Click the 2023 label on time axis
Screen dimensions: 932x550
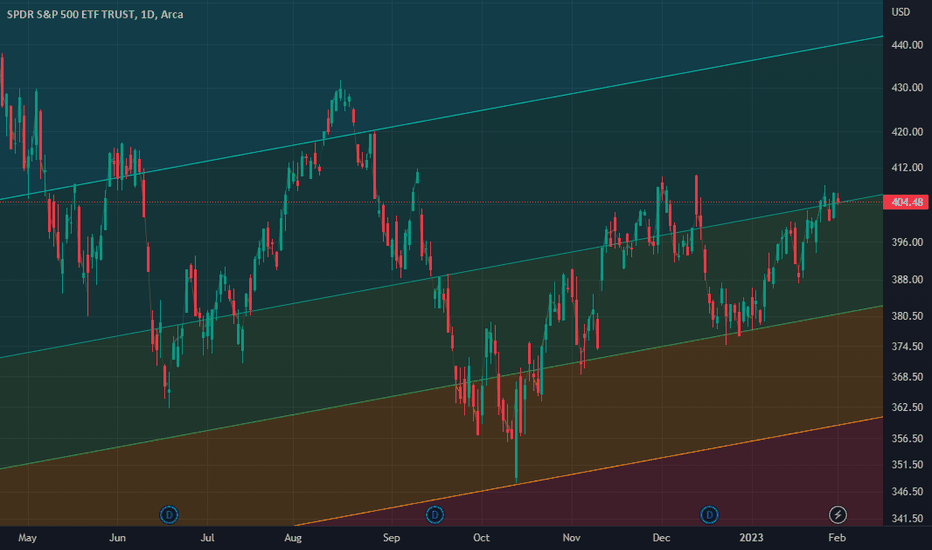[751, 538]
